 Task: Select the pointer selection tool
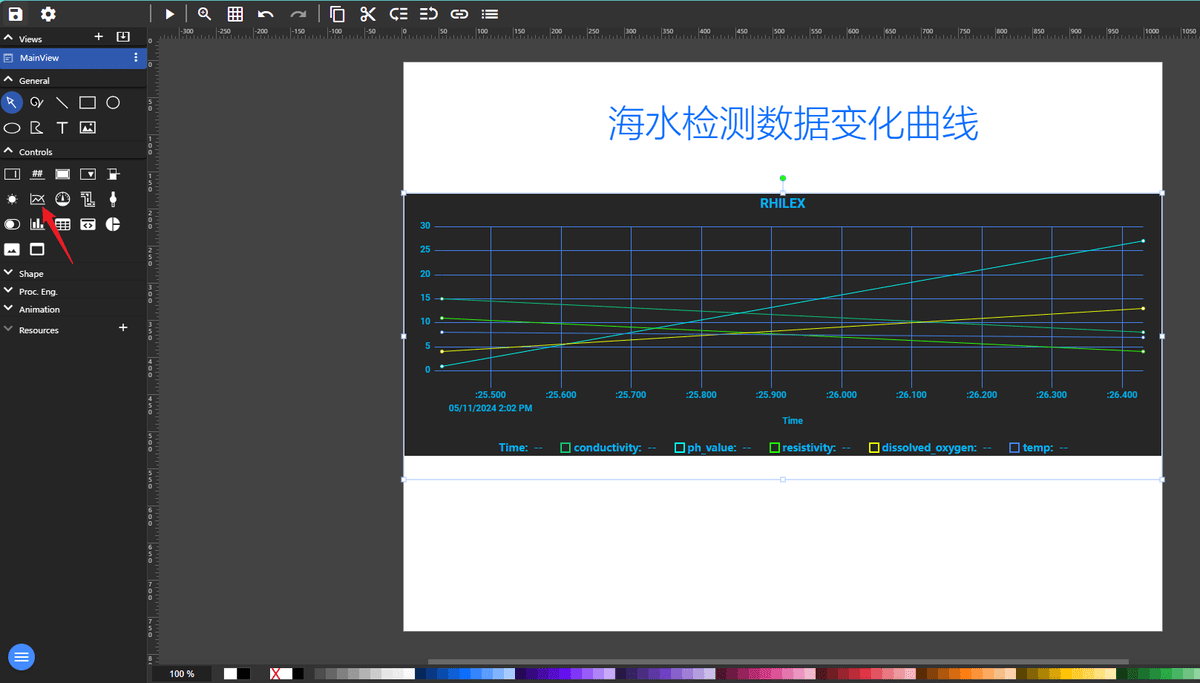pos(12,102)
